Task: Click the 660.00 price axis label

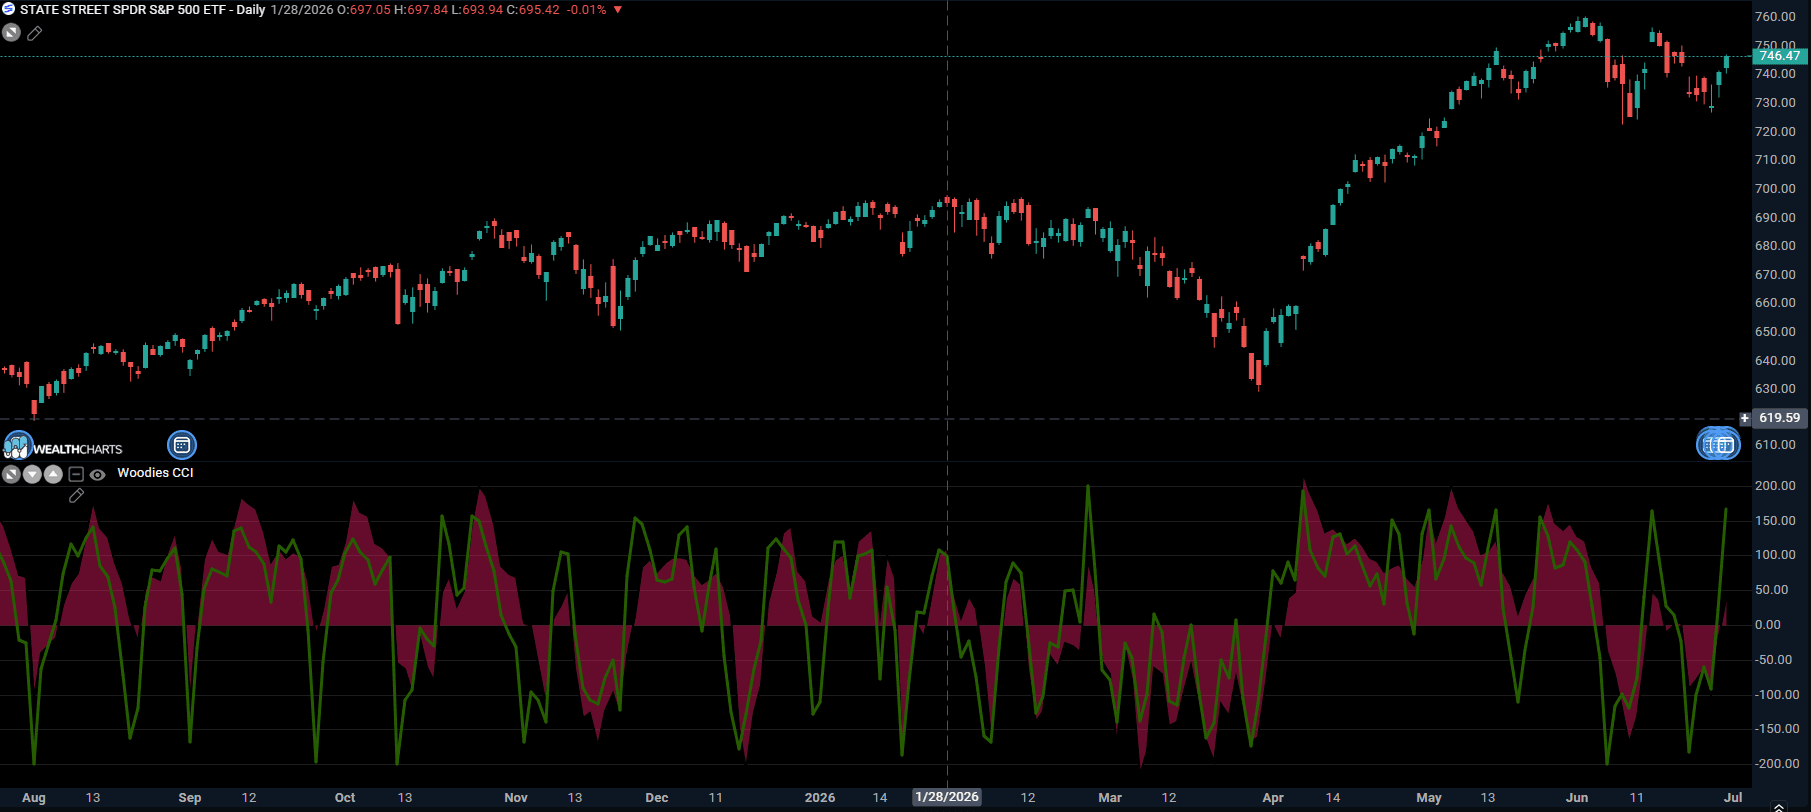Action: click(1775, 303)
